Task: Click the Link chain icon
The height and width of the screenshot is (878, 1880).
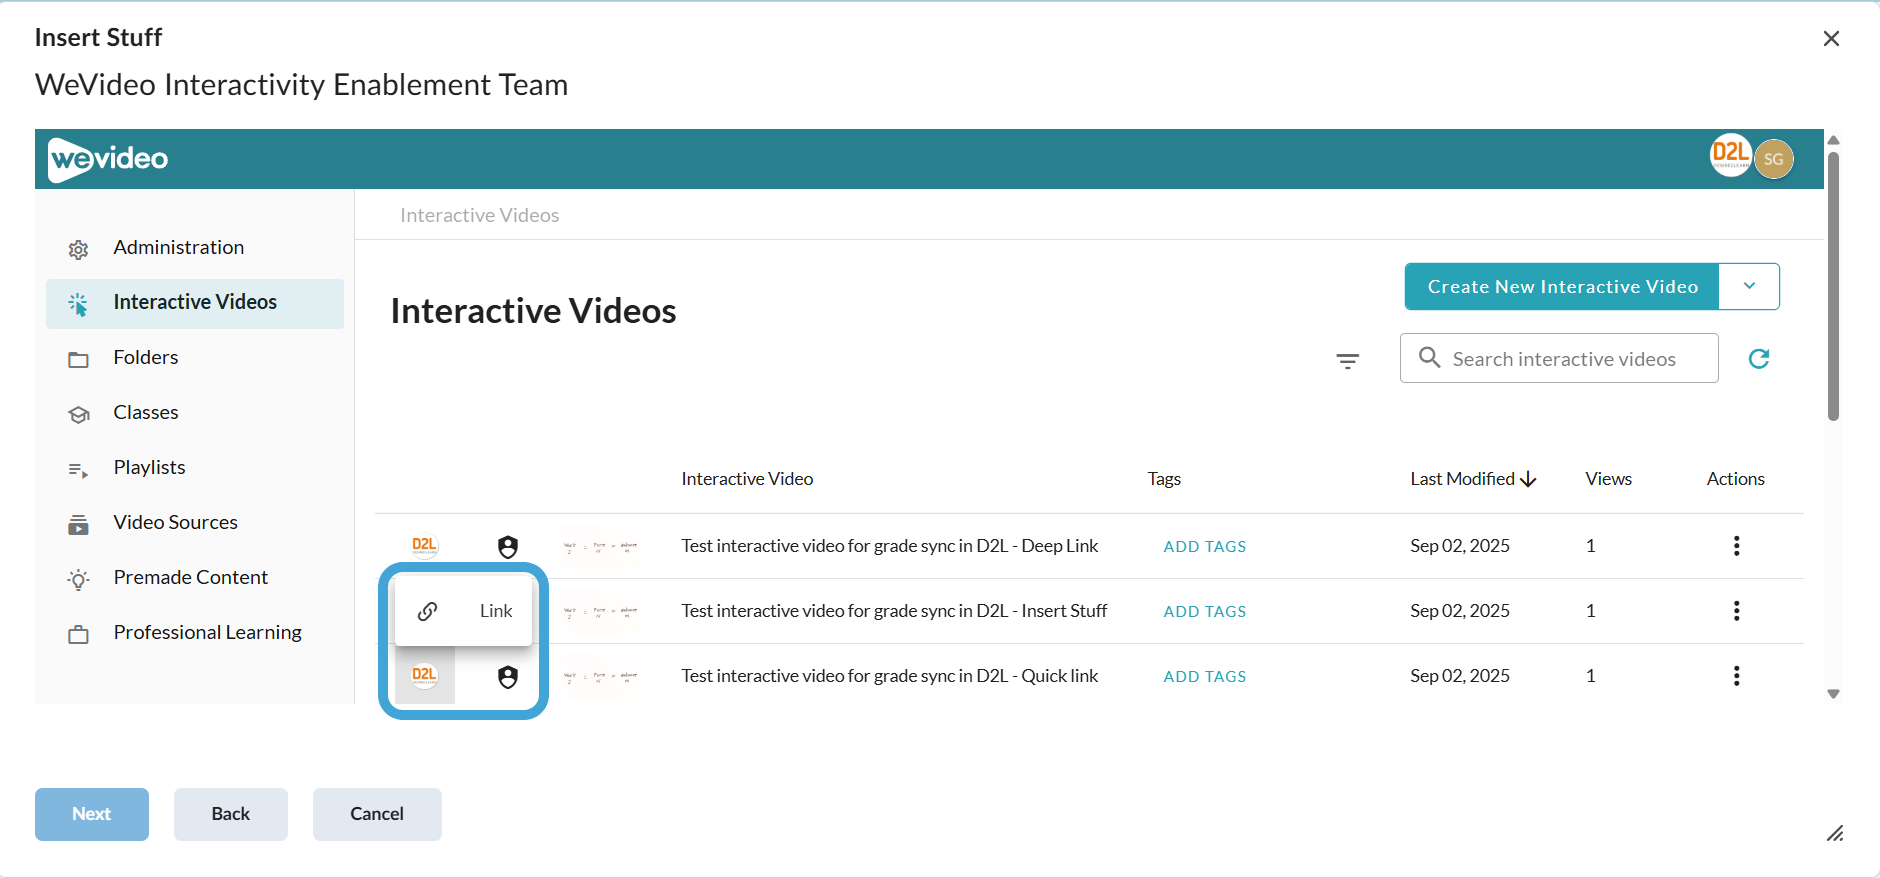Action: click(427, 611)
